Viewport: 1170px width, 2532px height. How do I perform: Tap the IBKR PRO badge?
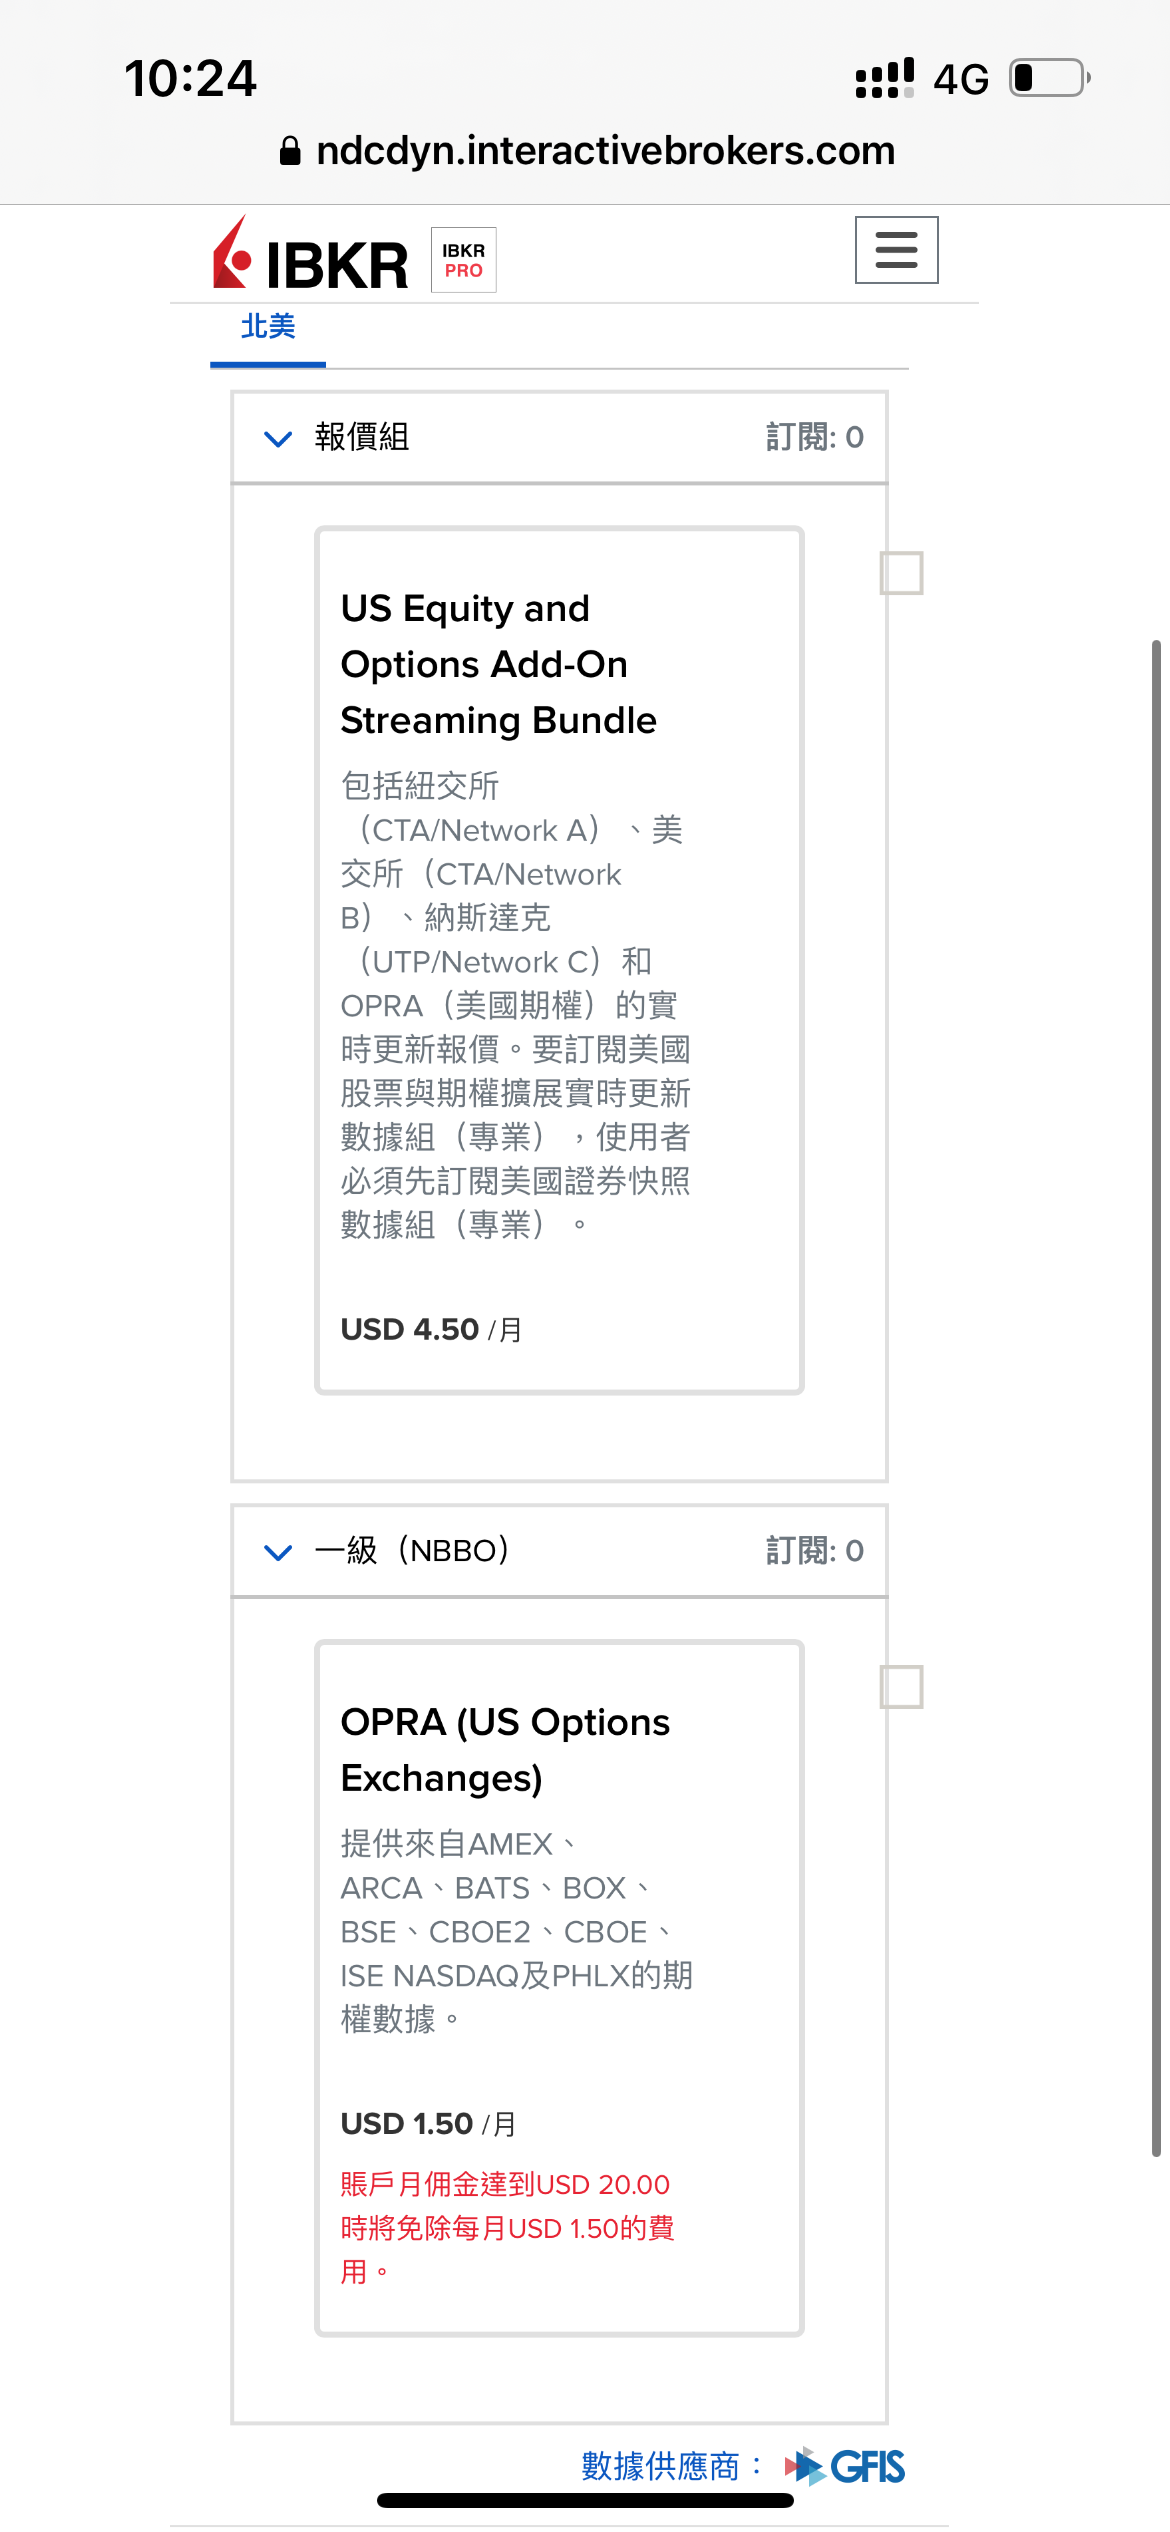pyautogui.click(x=464, y=260)
